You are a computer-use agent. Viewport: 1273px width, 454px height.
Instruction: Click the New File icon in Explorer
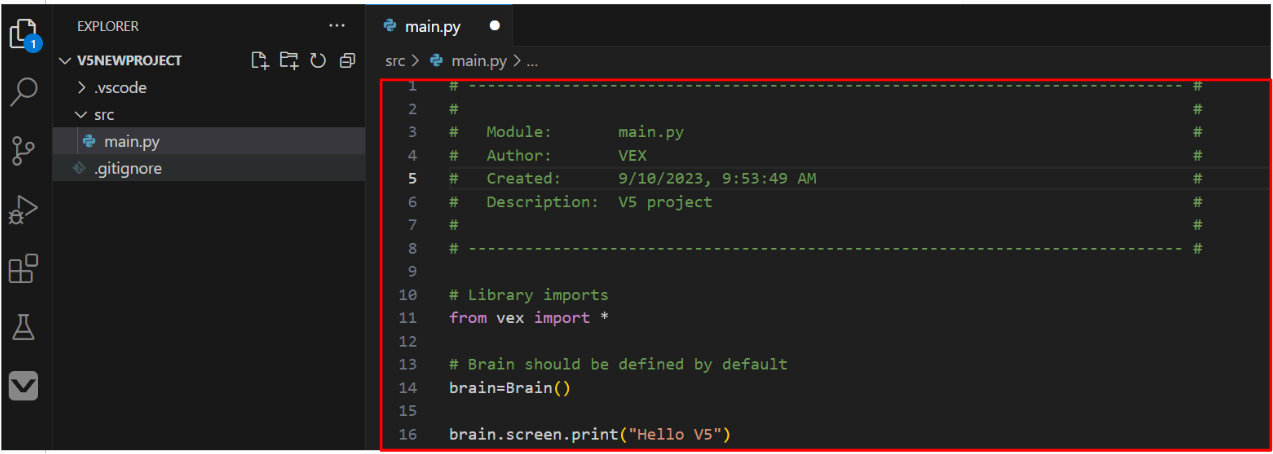(x=260, y=61)
